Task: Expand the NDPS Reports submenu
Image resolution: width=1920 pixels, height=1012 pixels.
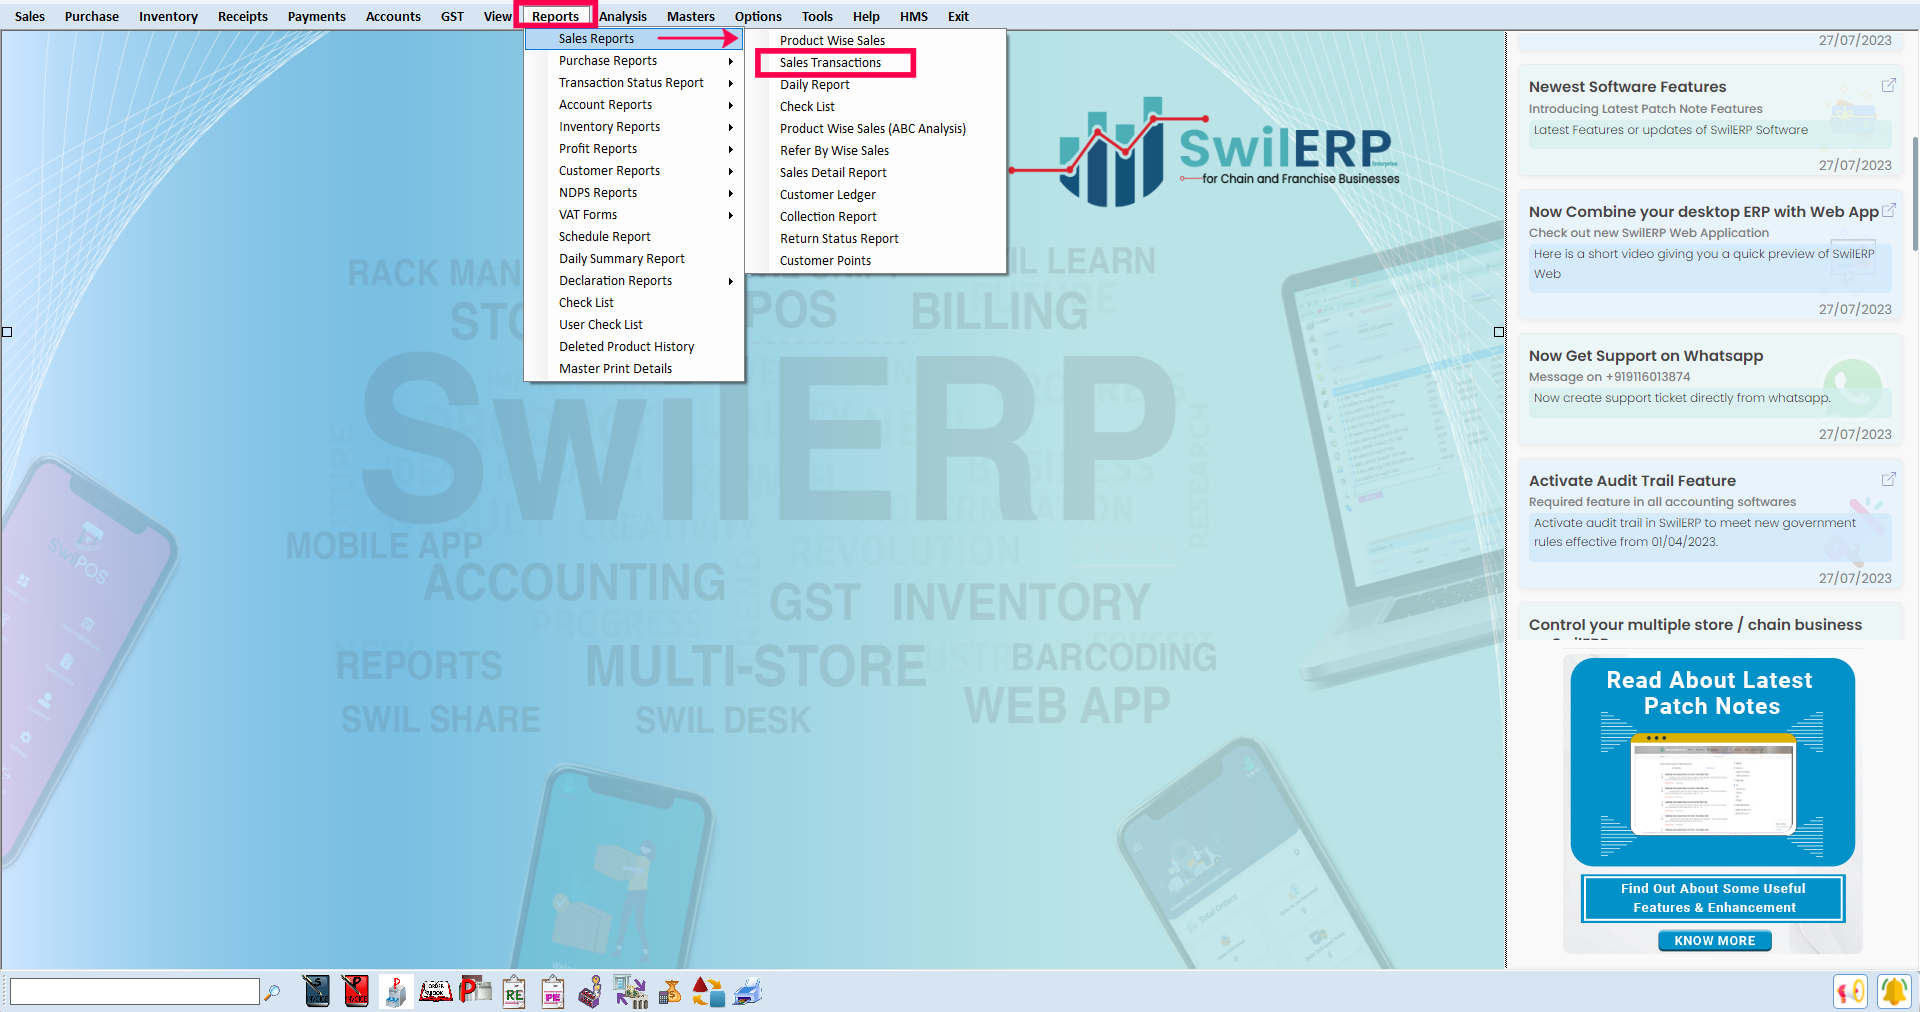Action: [634, 193]
